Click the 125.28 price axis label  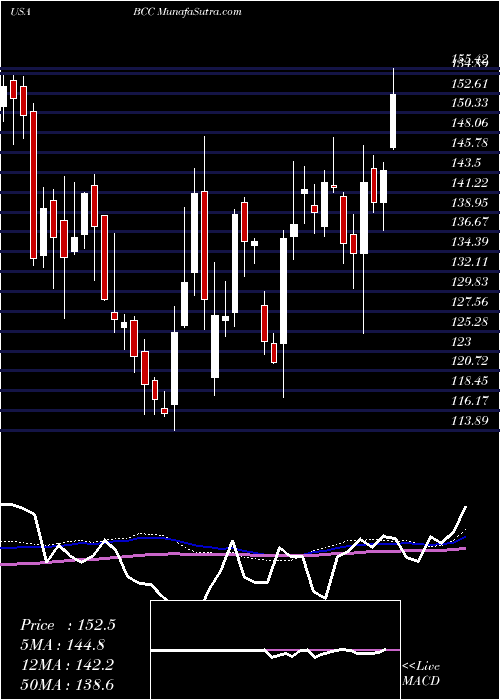(470, 321)
